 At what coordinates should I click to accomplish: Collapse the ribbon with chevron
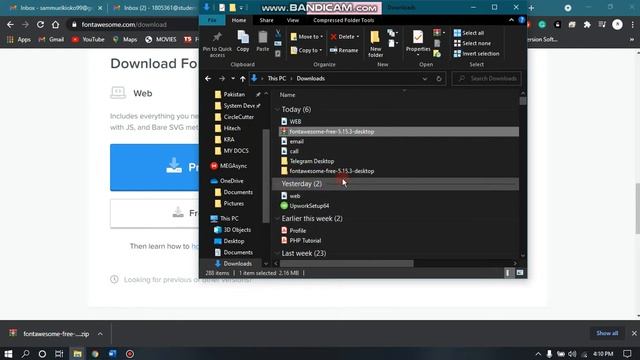(x=511, y=20)
